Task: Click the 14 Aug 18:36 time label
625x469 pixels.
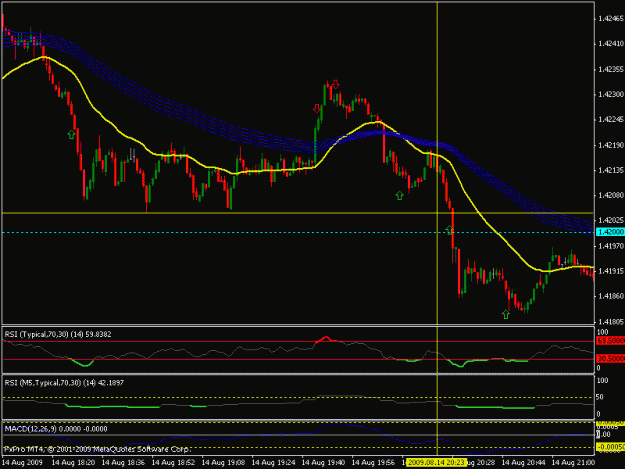Action: [123, 462]
